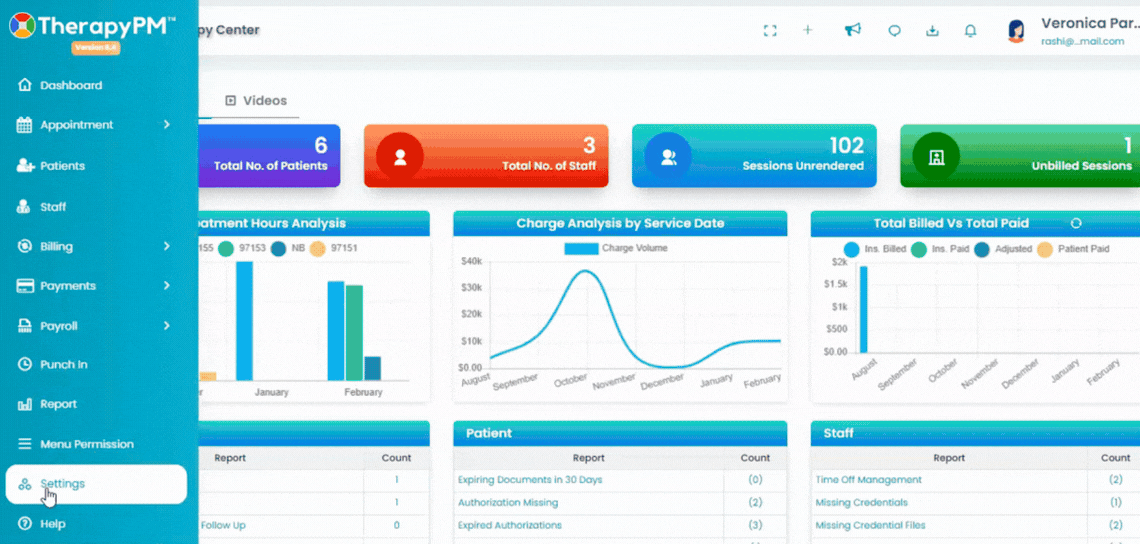Click the plus icon in header
Screen dimensions: 1140x544
click(807, 30)
